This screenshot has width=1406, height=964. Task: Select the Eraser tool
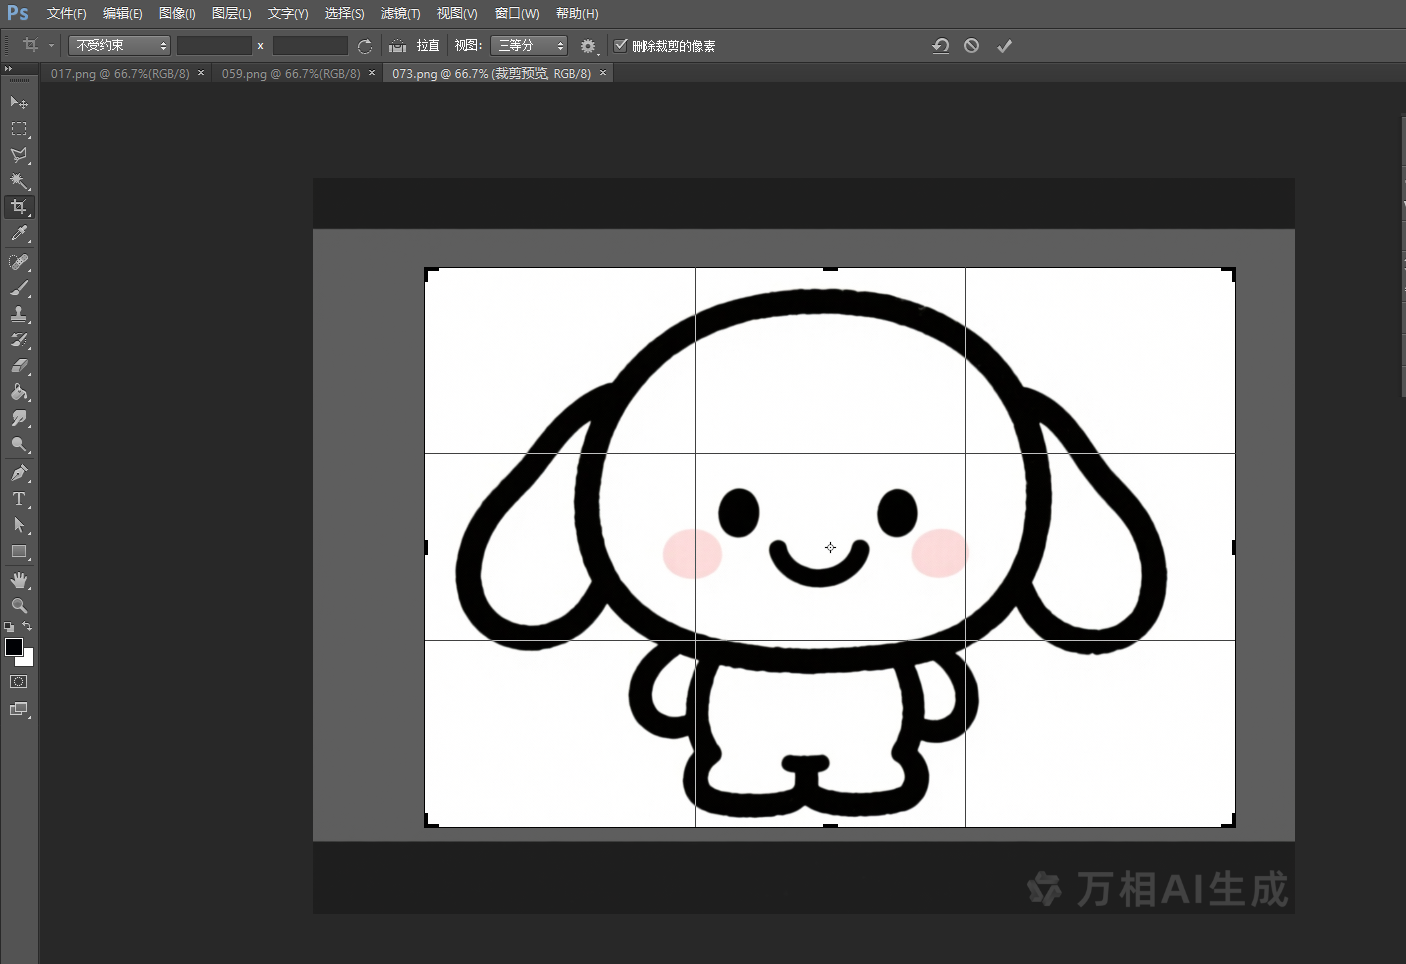(19, 366)
